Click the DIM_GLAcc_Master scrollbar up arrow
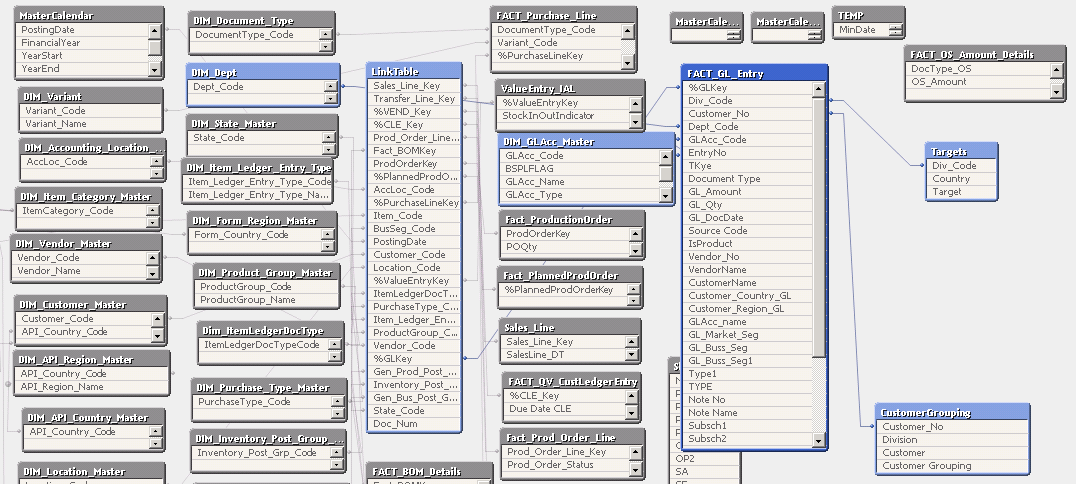 (x=666, y=157)
